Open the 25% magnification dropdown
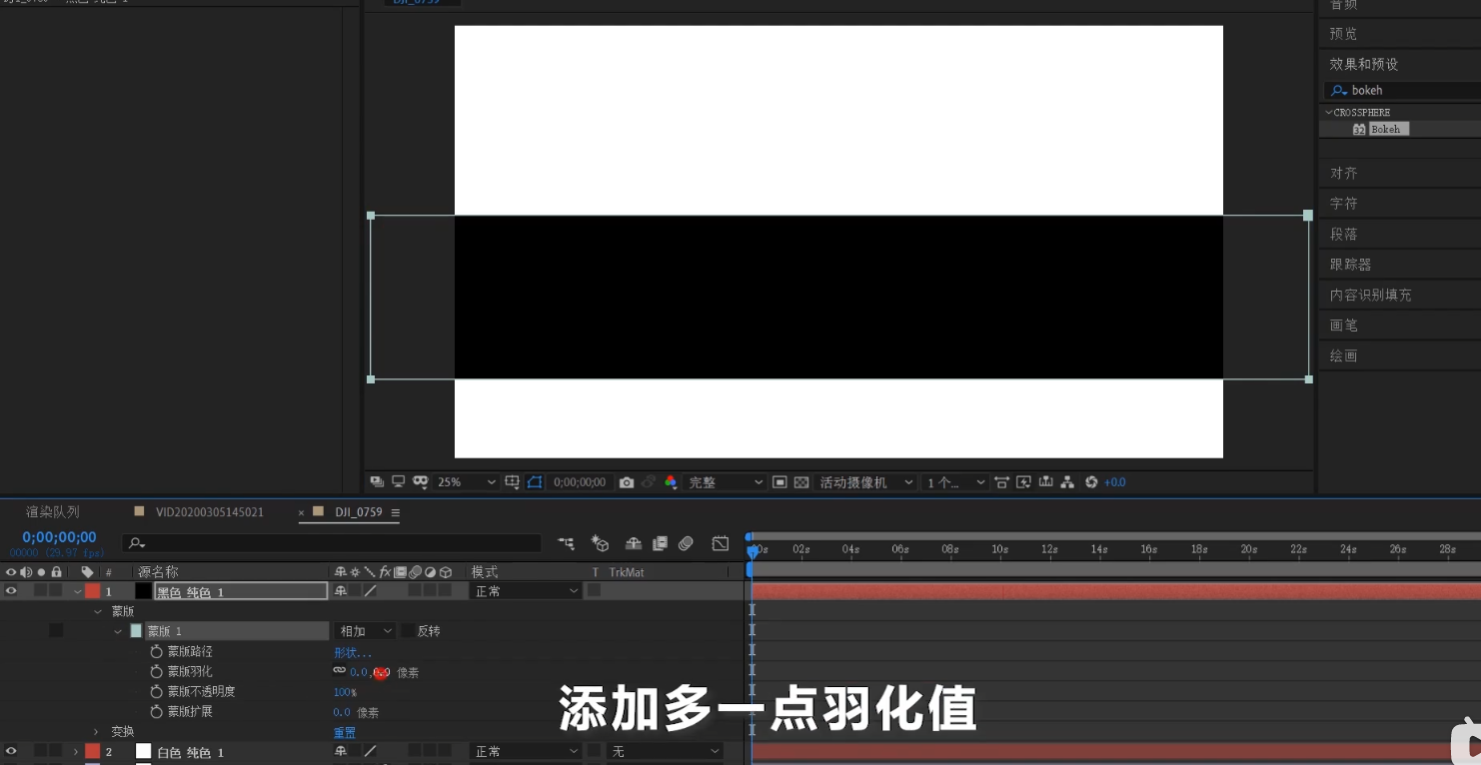The width and height of the screenshot is (1481, 765). pyautogui.click(x=465, y=482)
